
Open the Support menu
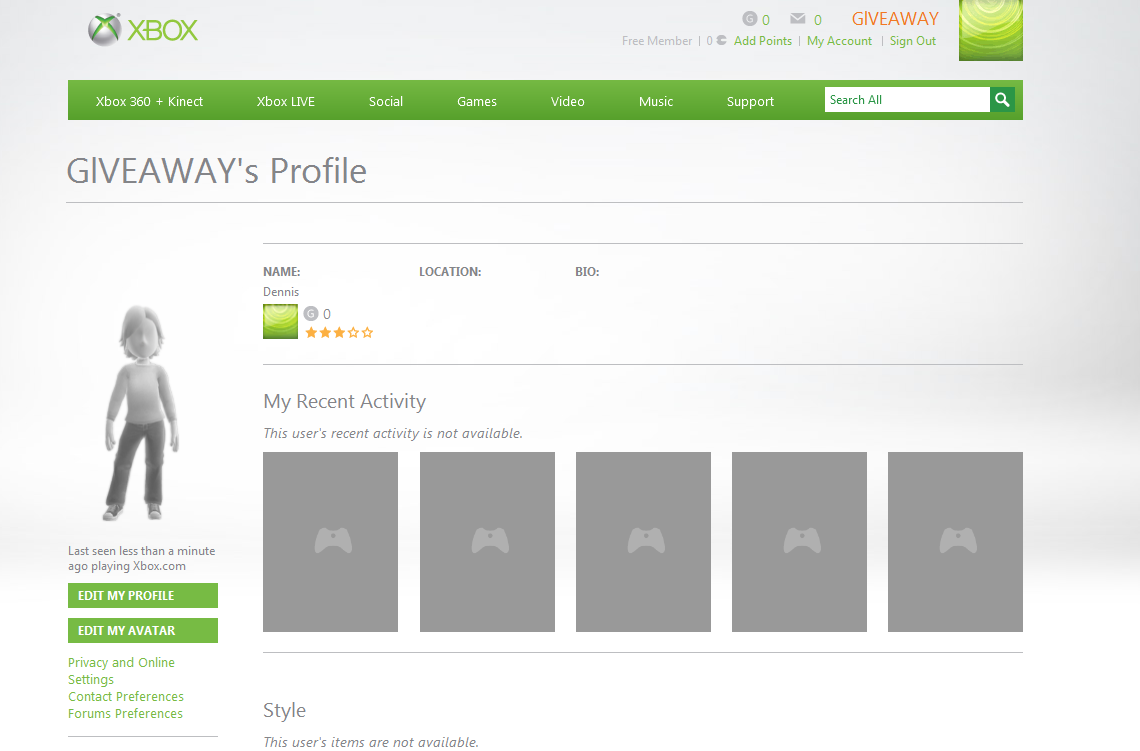pyautogui.click(x=750, y=102)
